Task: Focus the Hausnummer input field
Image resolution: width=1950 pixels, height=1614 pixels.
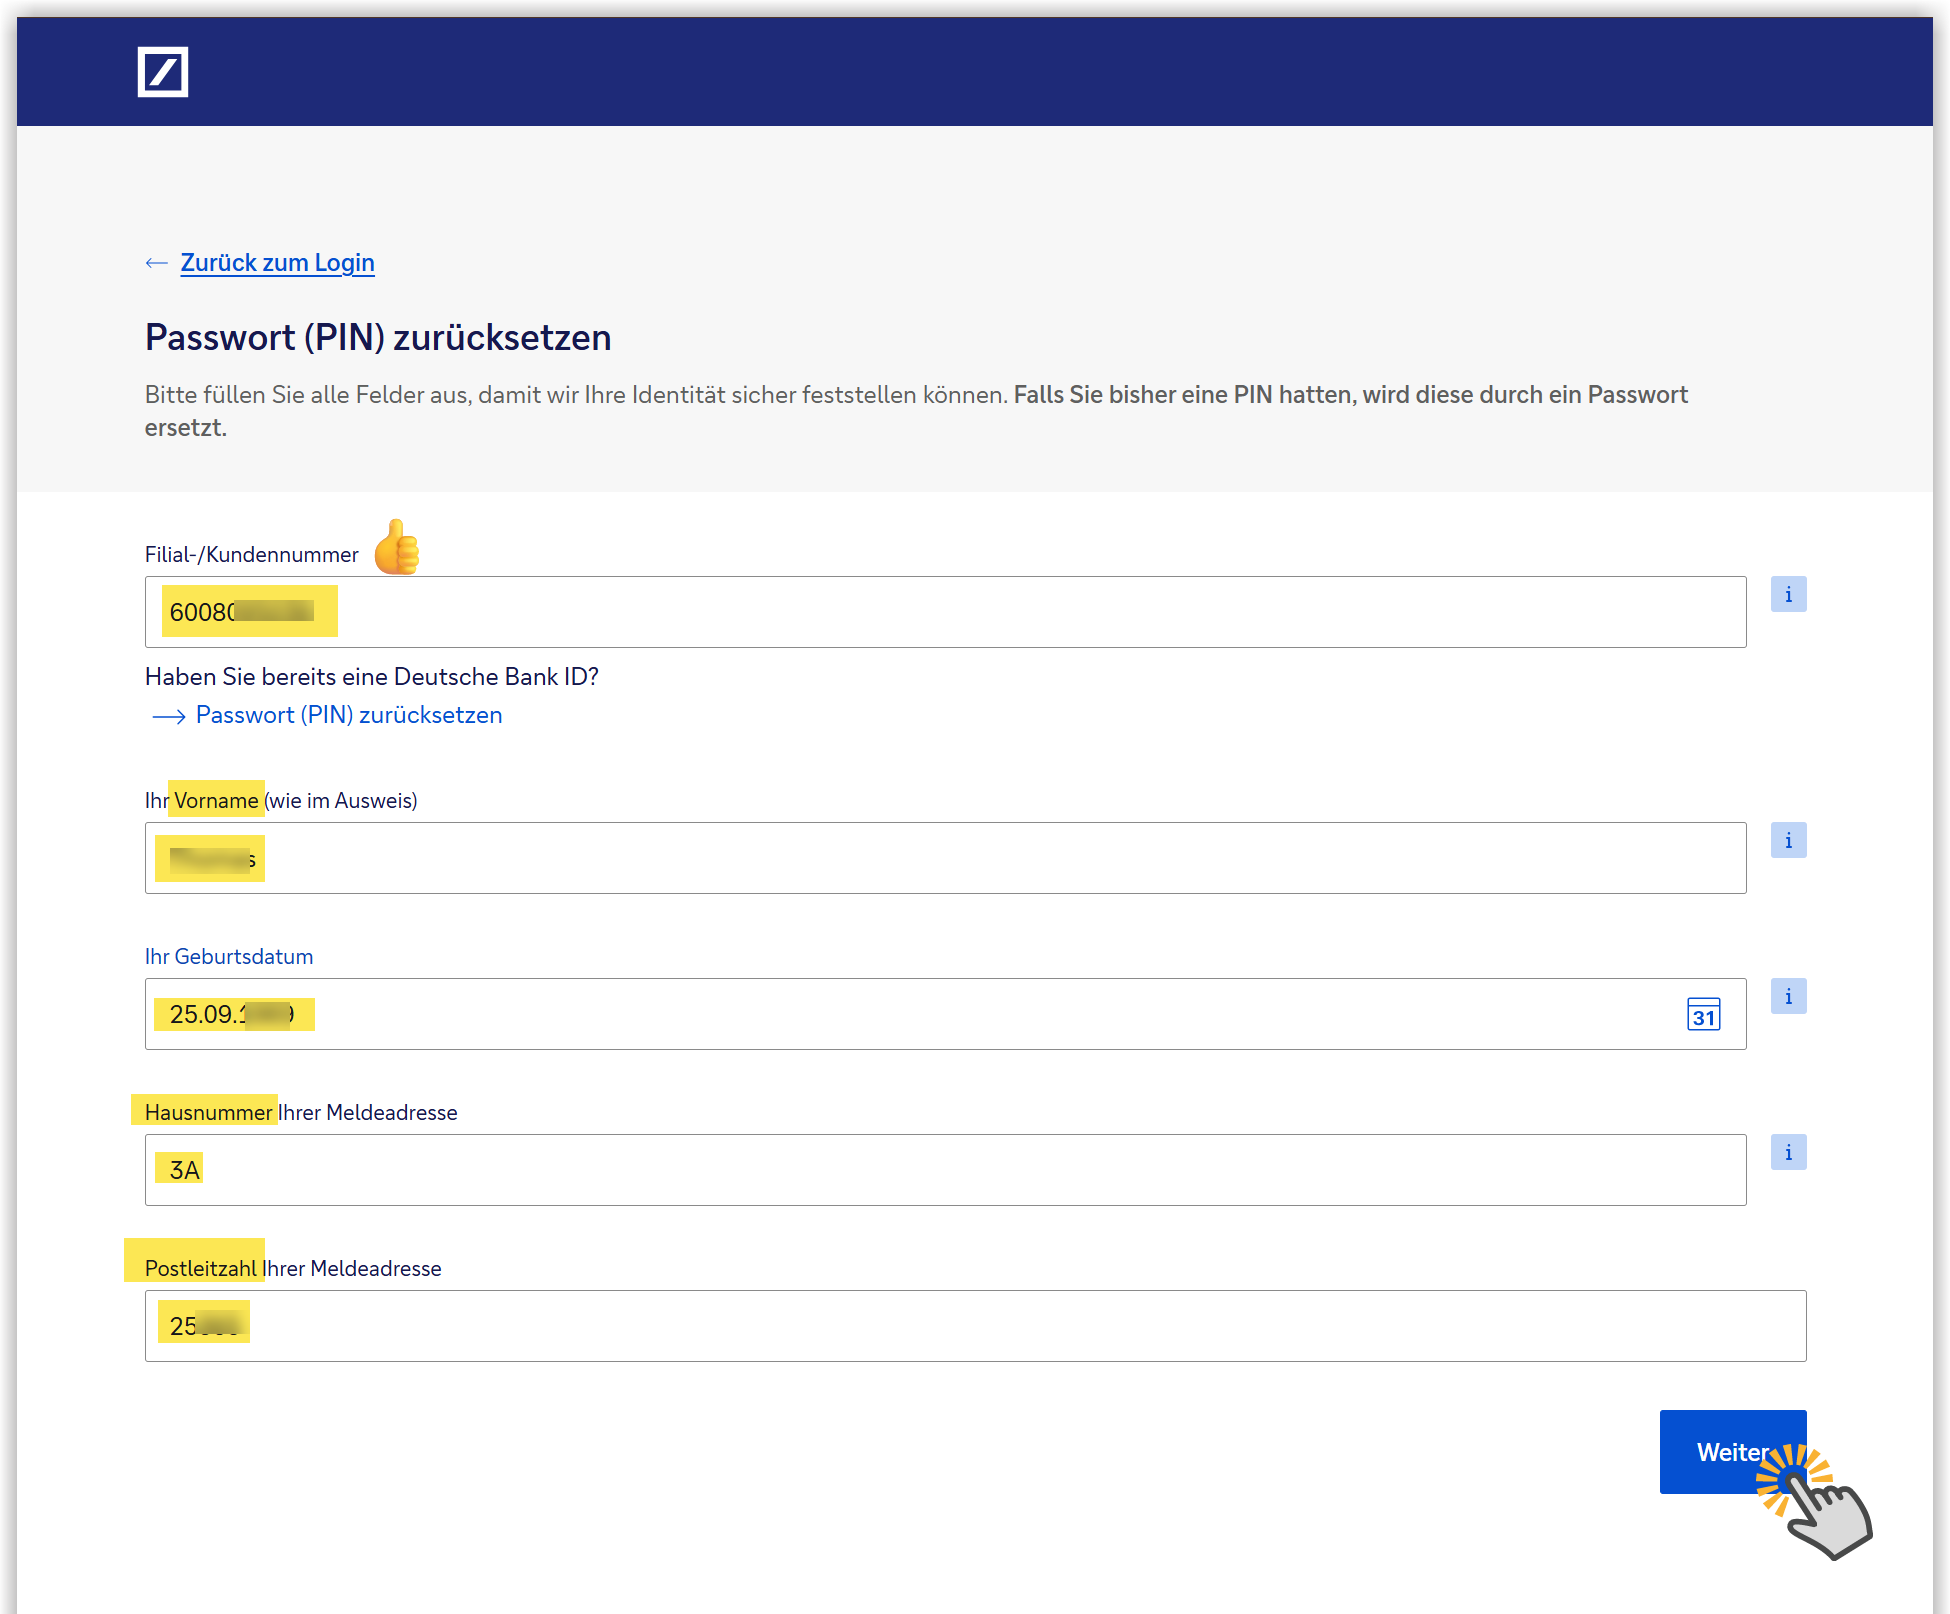Action: (x=945, y=1170)
